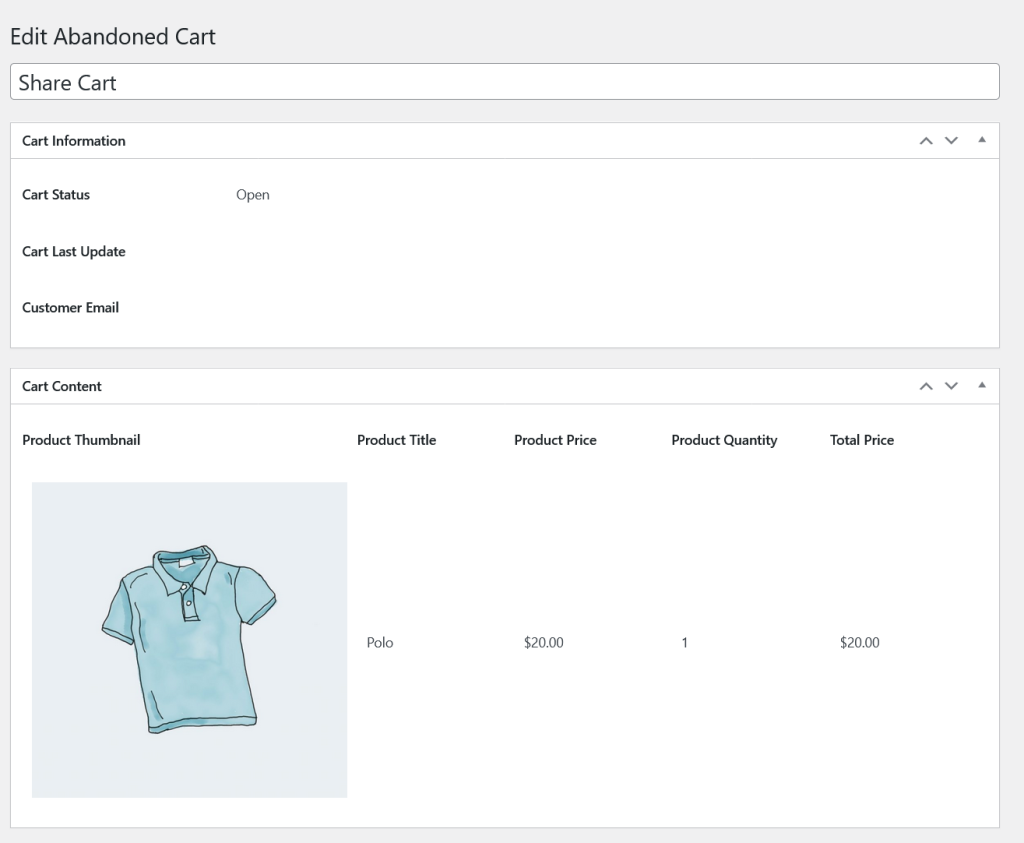
Task: Click the Edit Abandoned Cart page heading
Action: [113, 37]
